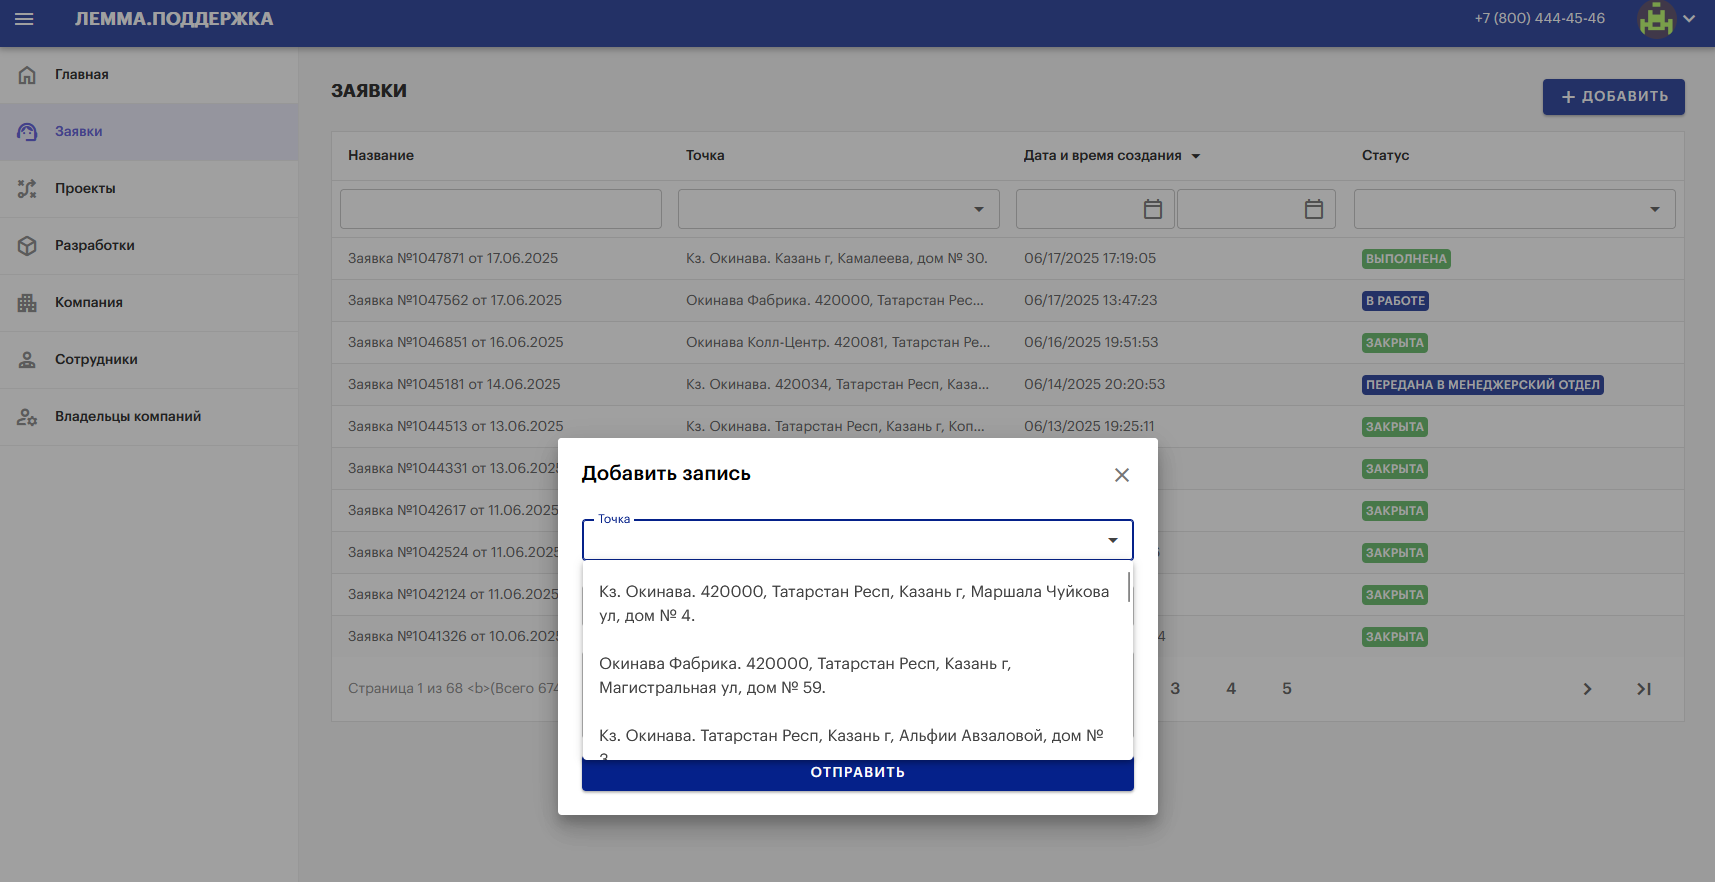Click the Проекты sidebar icon
The width and height of the screenshot is (1715, 882).
coord(27,189)
